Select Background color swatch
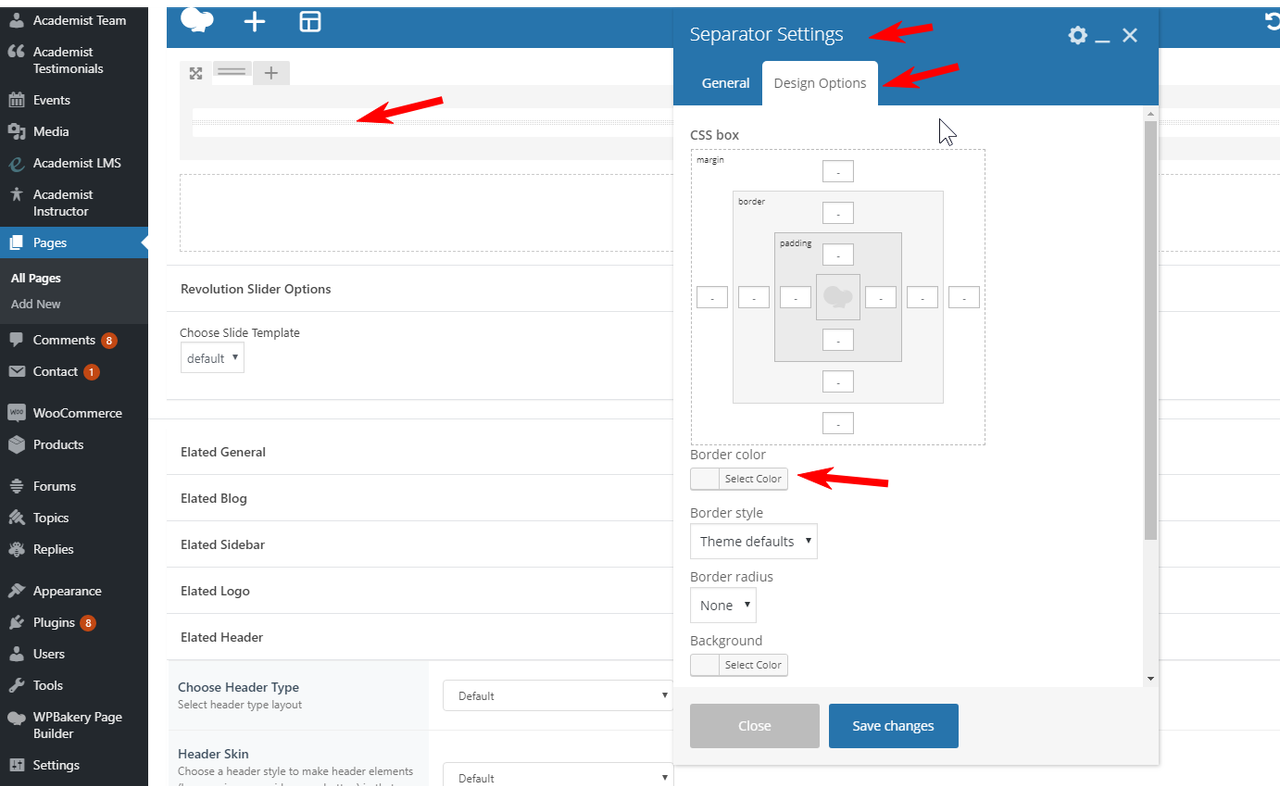Image resolution: width=1280 pixels, height=786 pixels. (705, 665)
